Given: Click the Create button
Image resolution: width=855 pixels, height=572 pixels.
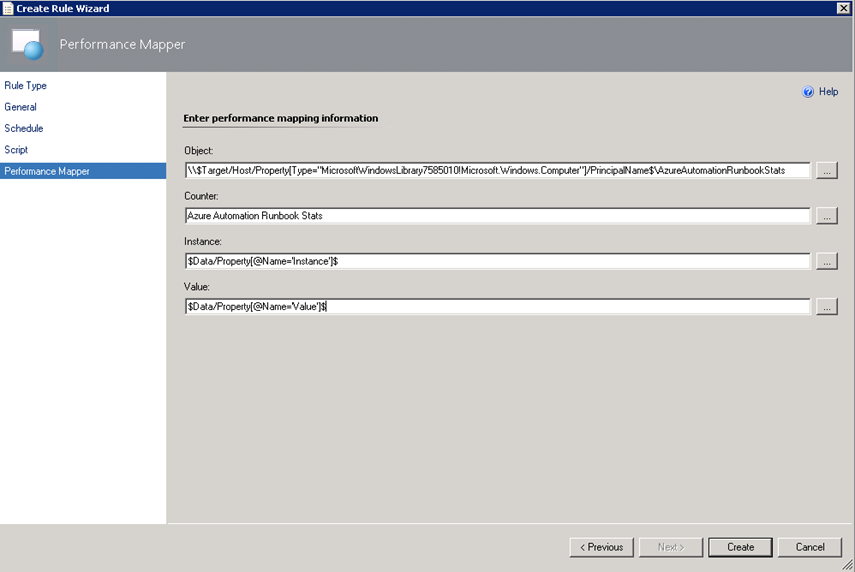Looking at the screenshot, I should point(740,547).
